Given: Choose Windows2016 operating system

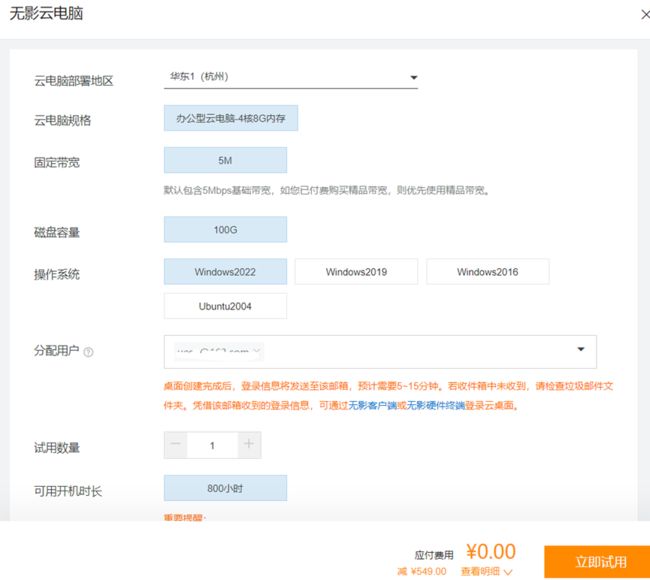Looking at the screenshot, I should point(488,272).
